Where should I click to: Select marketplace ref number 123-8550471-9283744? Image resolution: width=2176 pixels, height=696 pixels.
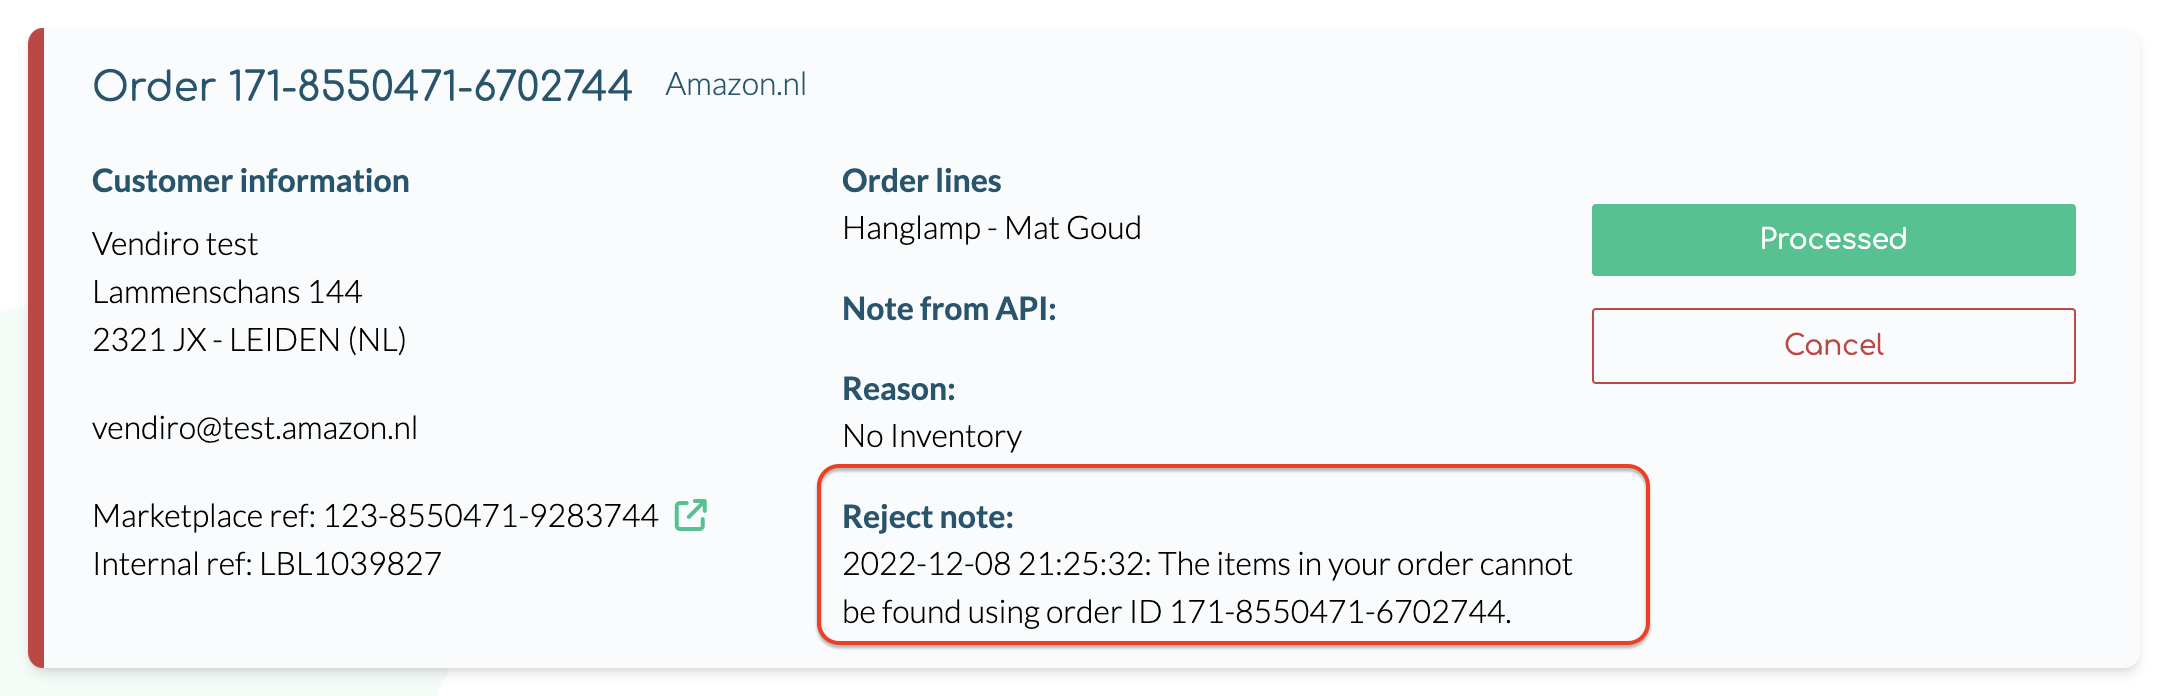click(x=490, y=516)
